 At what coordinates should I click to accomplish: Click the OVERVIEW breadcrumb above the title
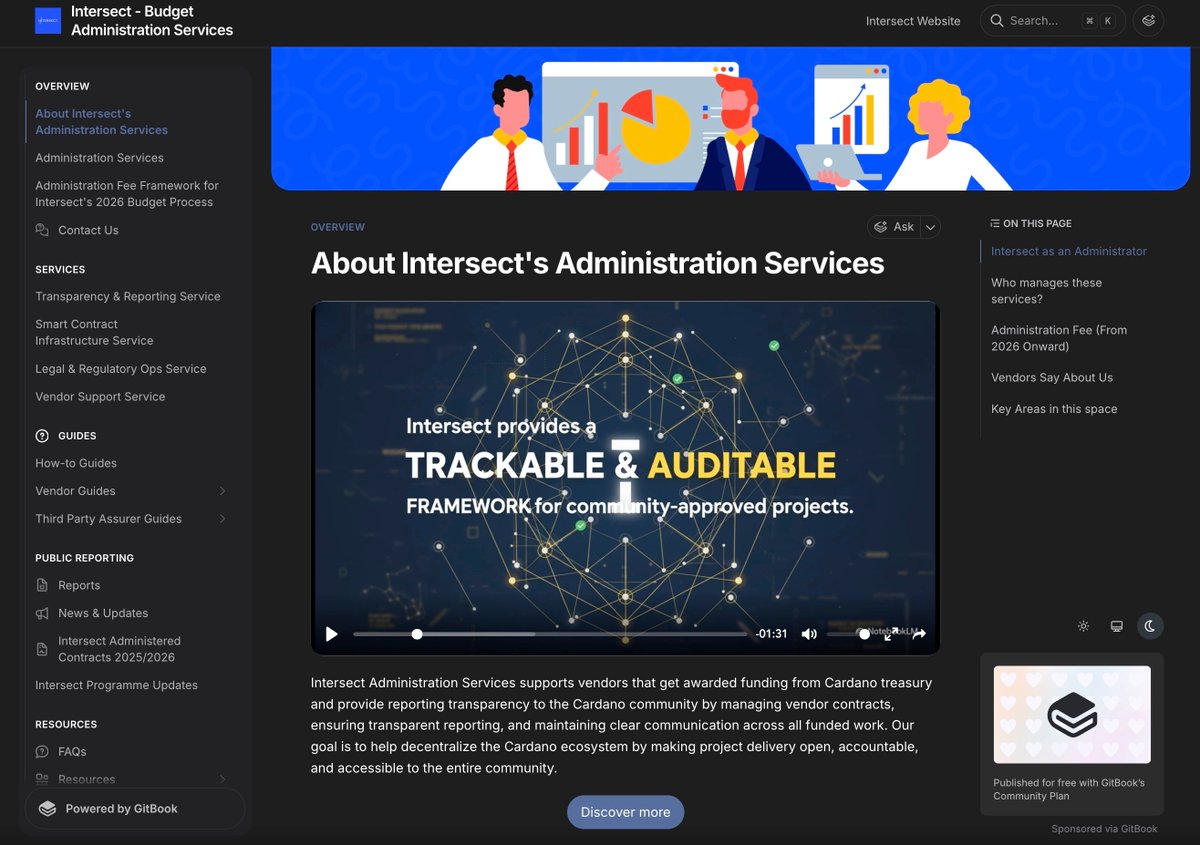tap(338, 227)
